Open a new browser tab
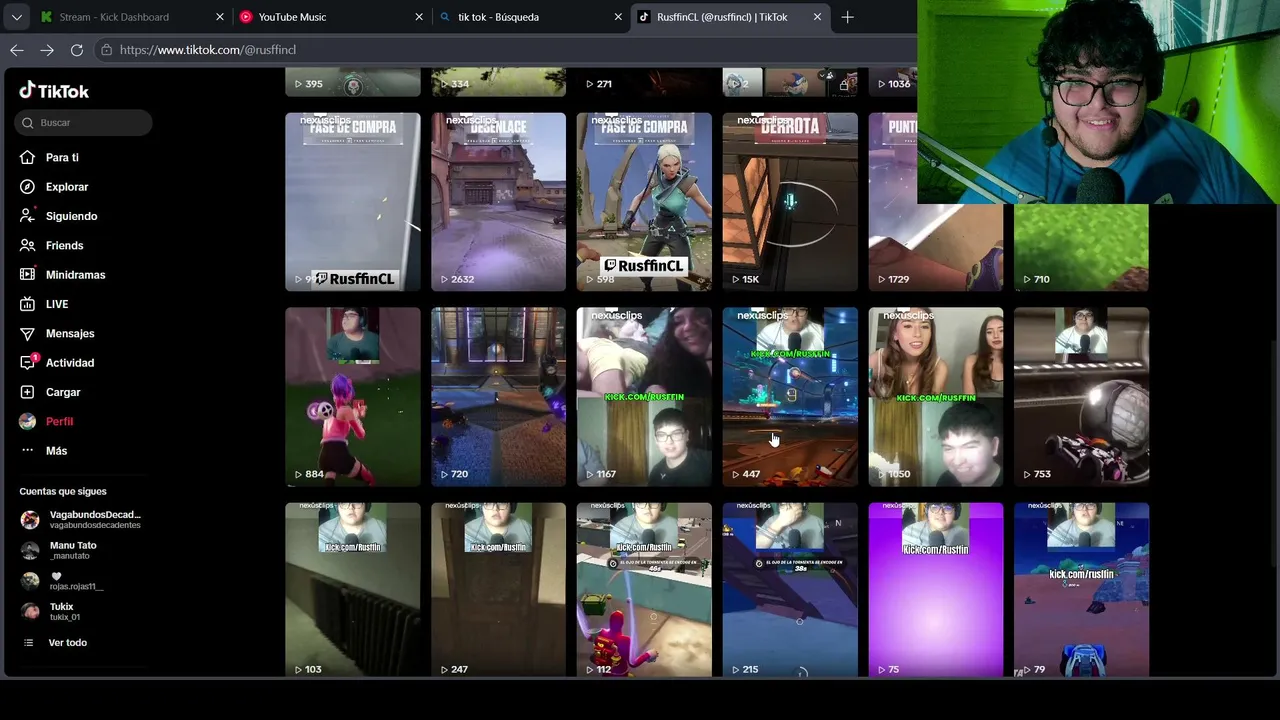This screenshot has width=1280, height=720. (847, 17)
